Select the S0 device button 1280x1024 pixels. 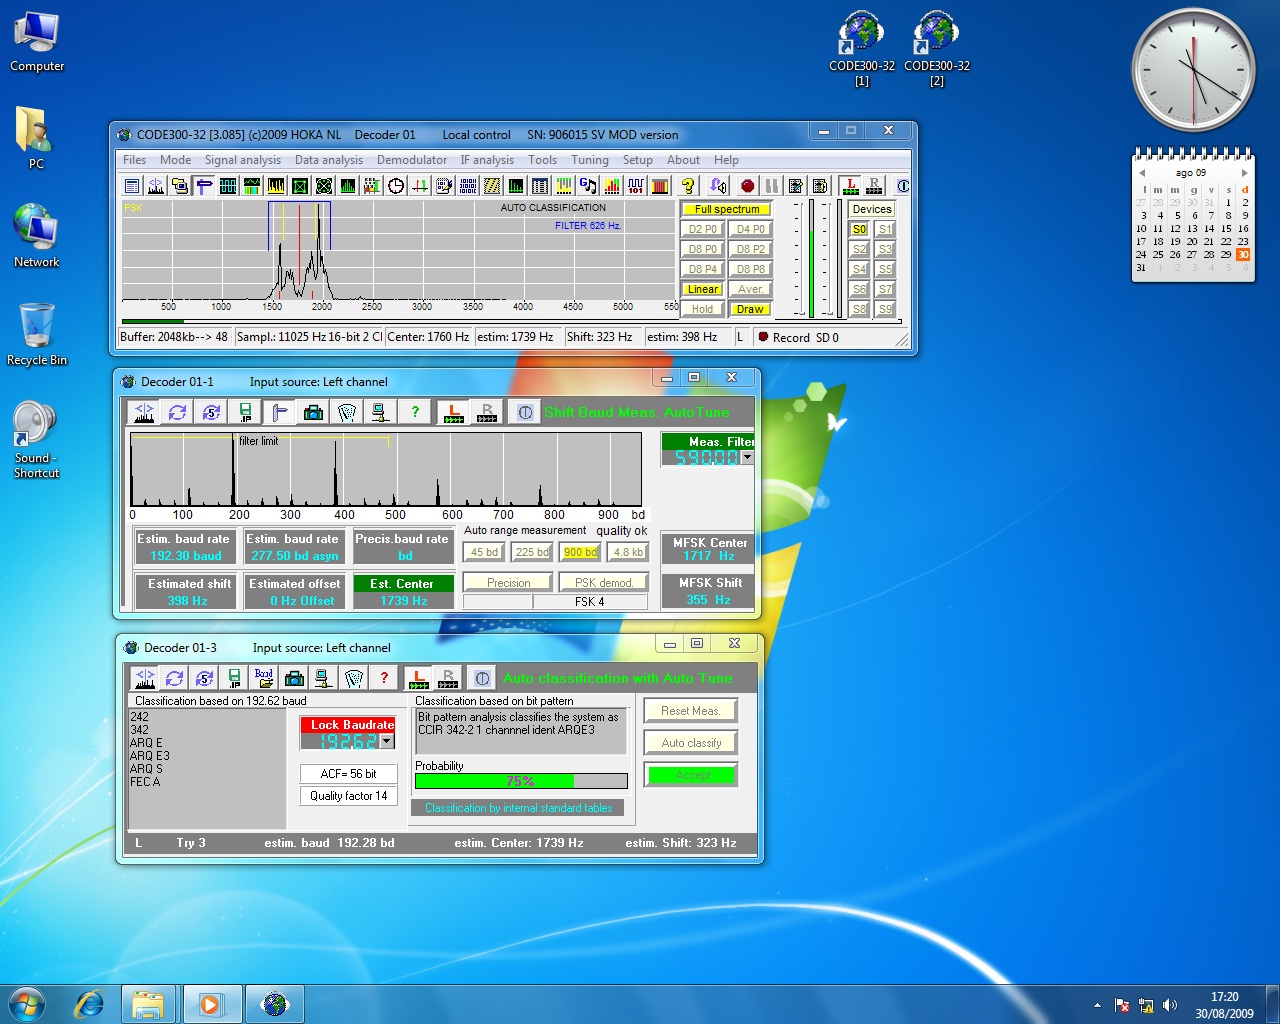(x=859, y=229)
